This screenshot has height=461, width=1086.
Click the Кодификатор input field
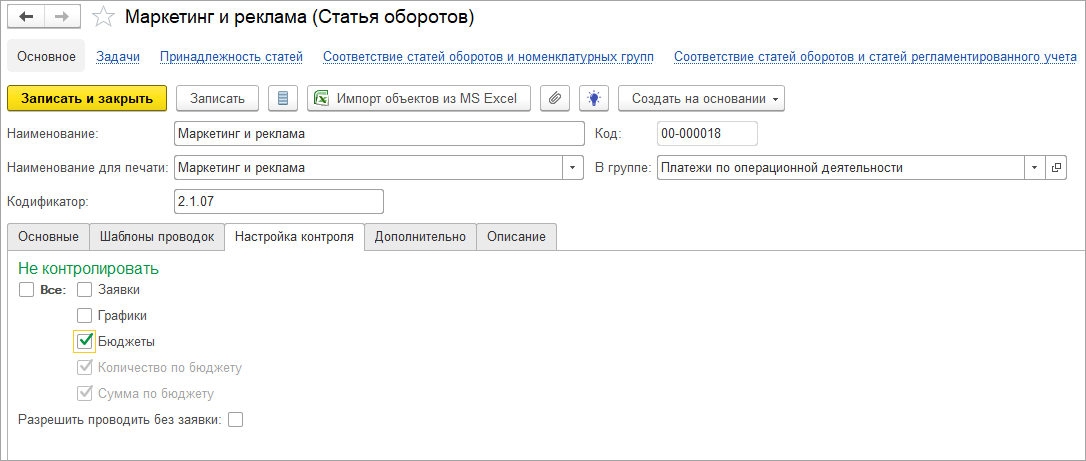click(x=278, y=201)
